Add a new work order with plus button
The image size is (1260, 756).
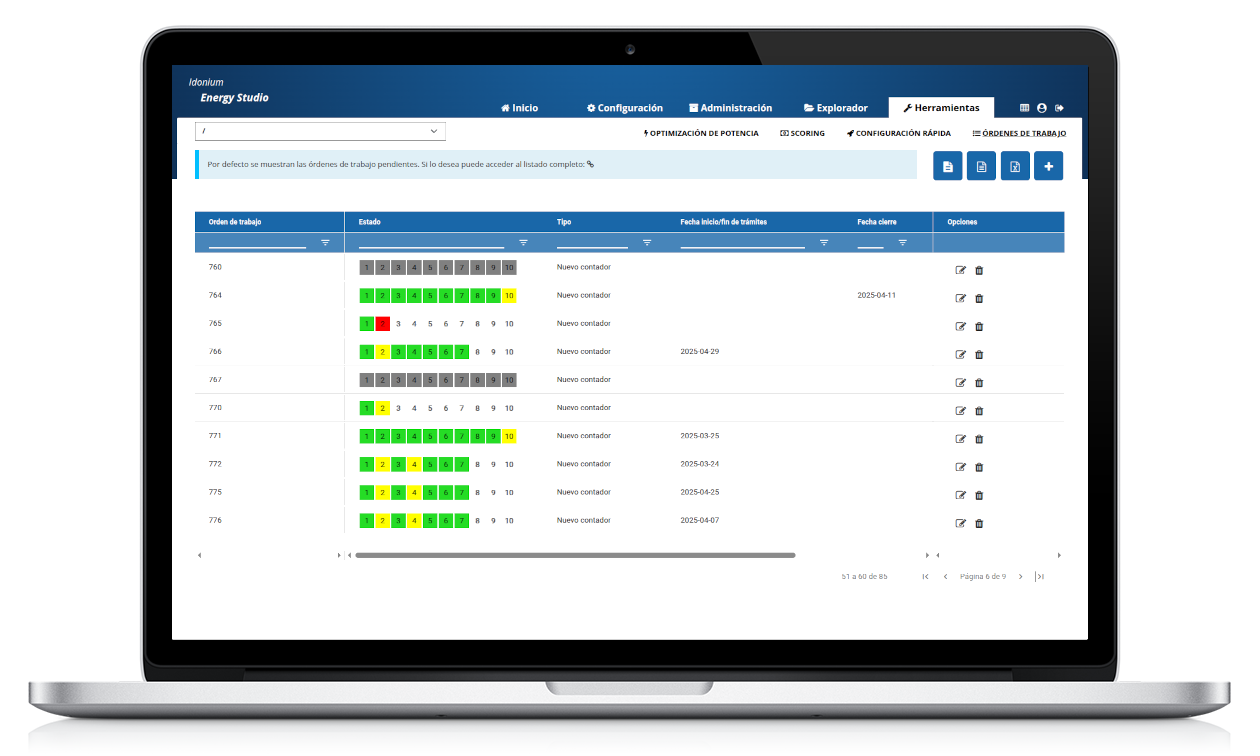(x=1048, y=166)
